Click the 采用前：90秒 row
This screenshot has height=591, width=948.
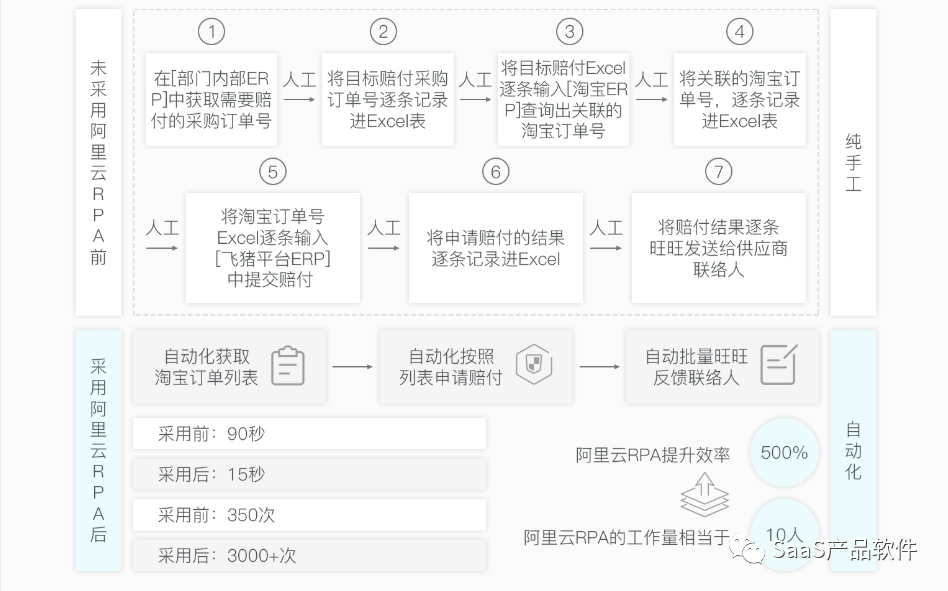pyautogui.click(x=310, y=433)
